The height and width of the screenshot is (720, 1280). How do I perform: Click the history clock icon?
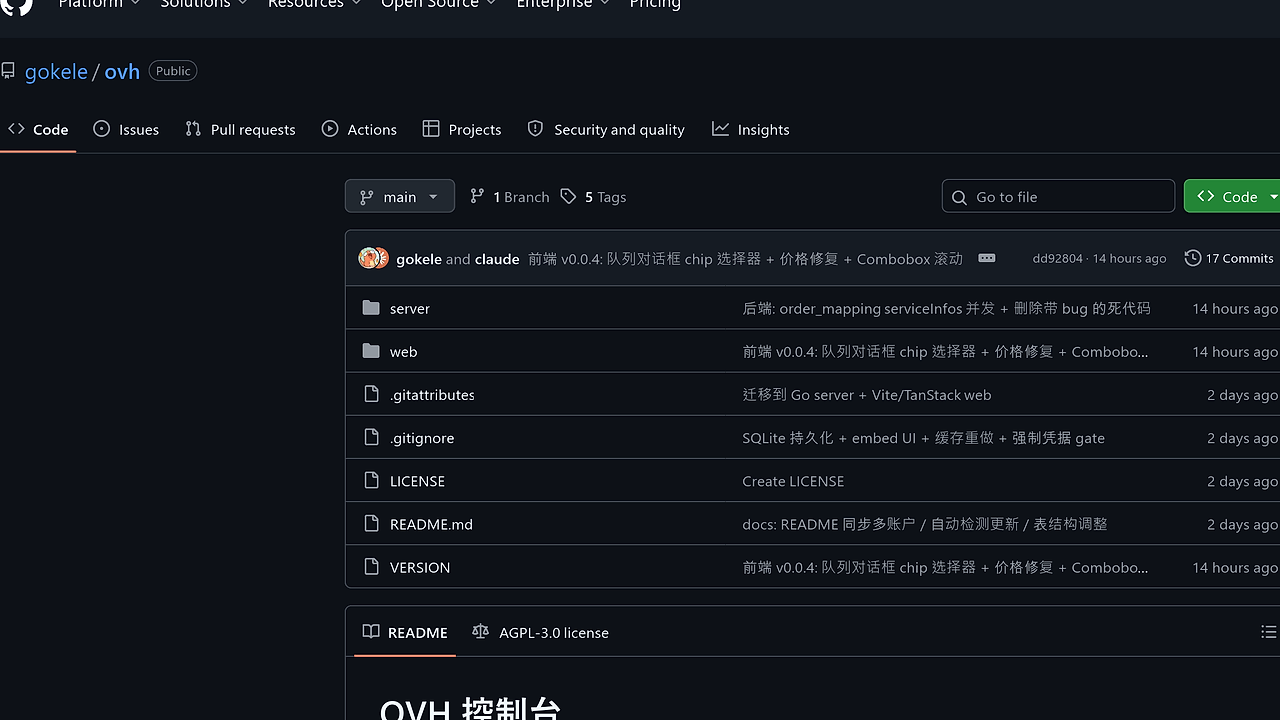[x=1192, y=258]
